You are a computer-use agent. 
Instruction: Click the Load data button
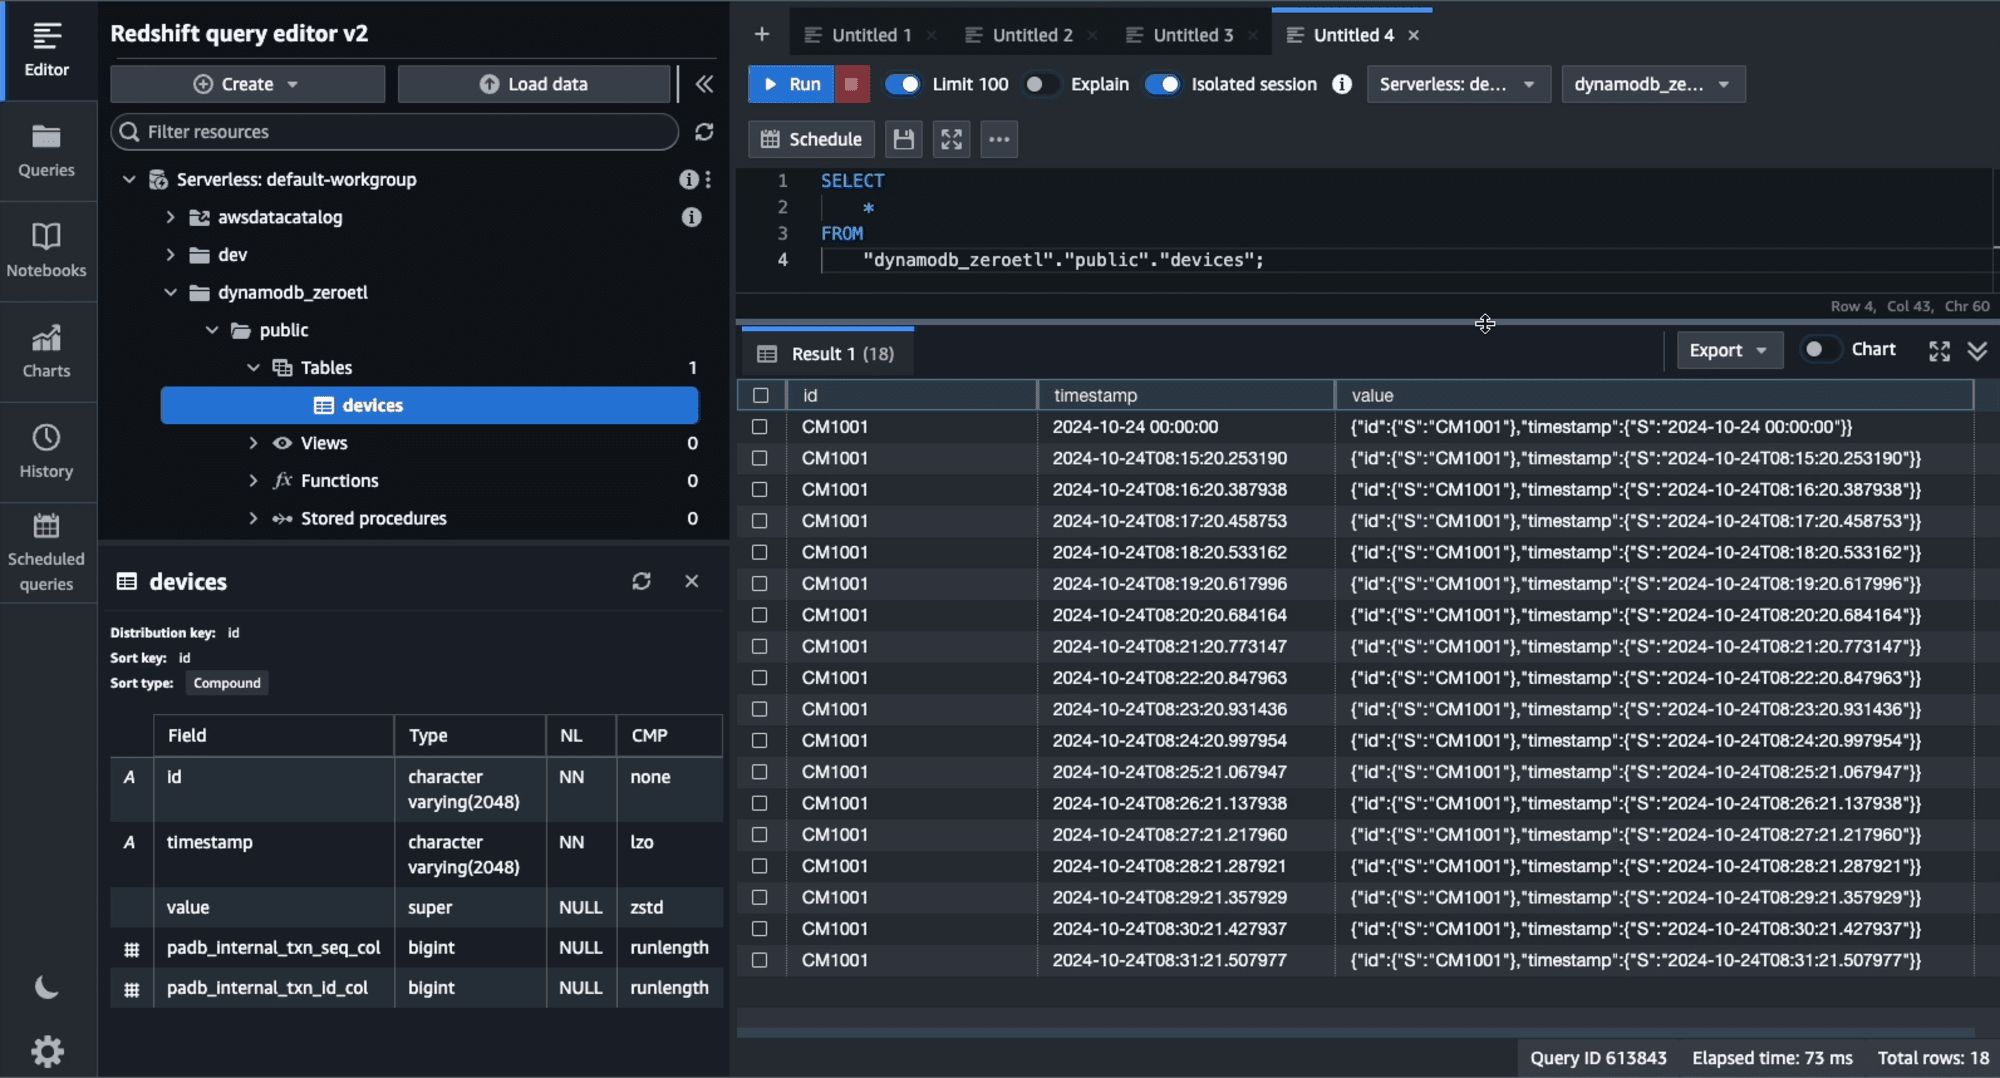[534, 84]
